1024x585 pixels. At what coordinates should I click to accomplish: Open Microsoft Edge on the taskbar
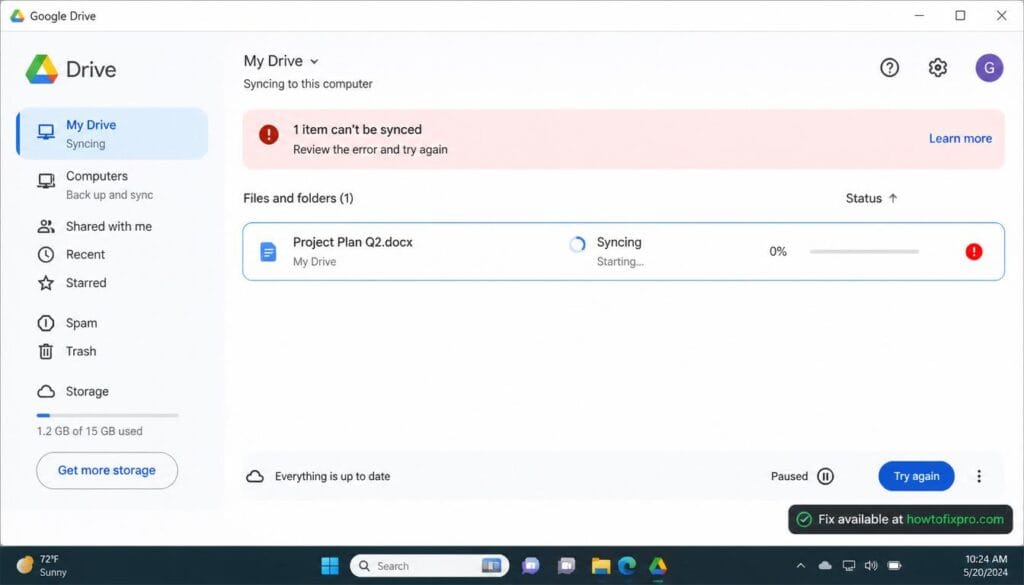tap(627, 565)
